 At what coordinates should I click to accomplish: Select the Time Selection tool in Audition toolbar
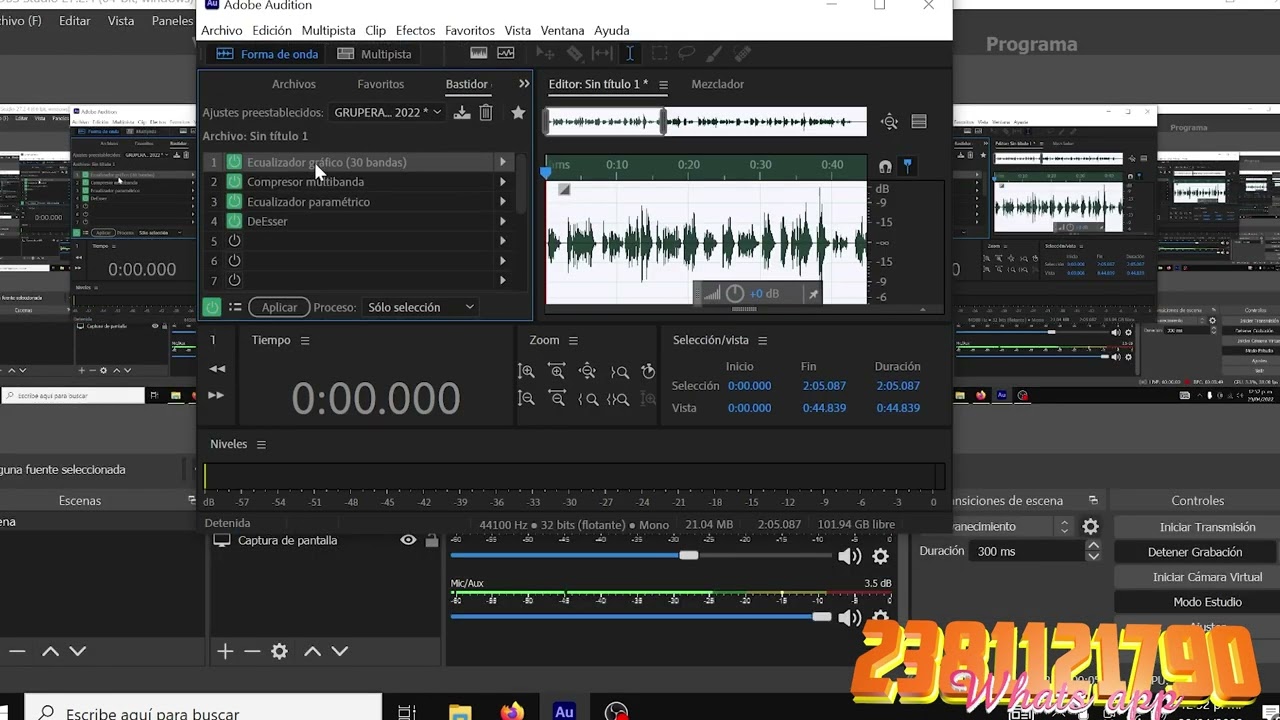pos(630,54)
